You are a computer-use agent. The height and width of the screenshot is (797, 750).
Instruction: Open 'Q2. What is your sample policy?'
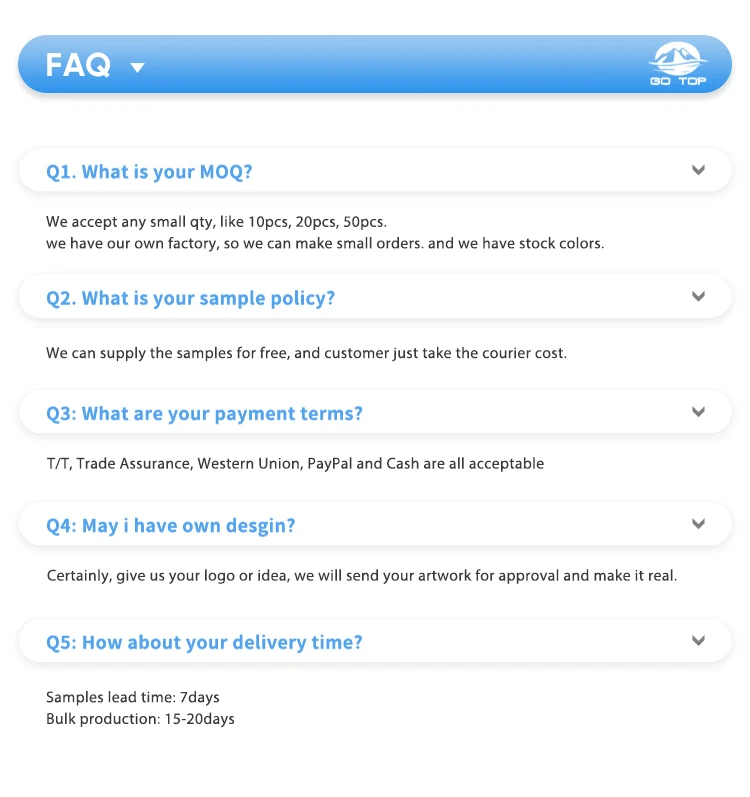point(190,298)
